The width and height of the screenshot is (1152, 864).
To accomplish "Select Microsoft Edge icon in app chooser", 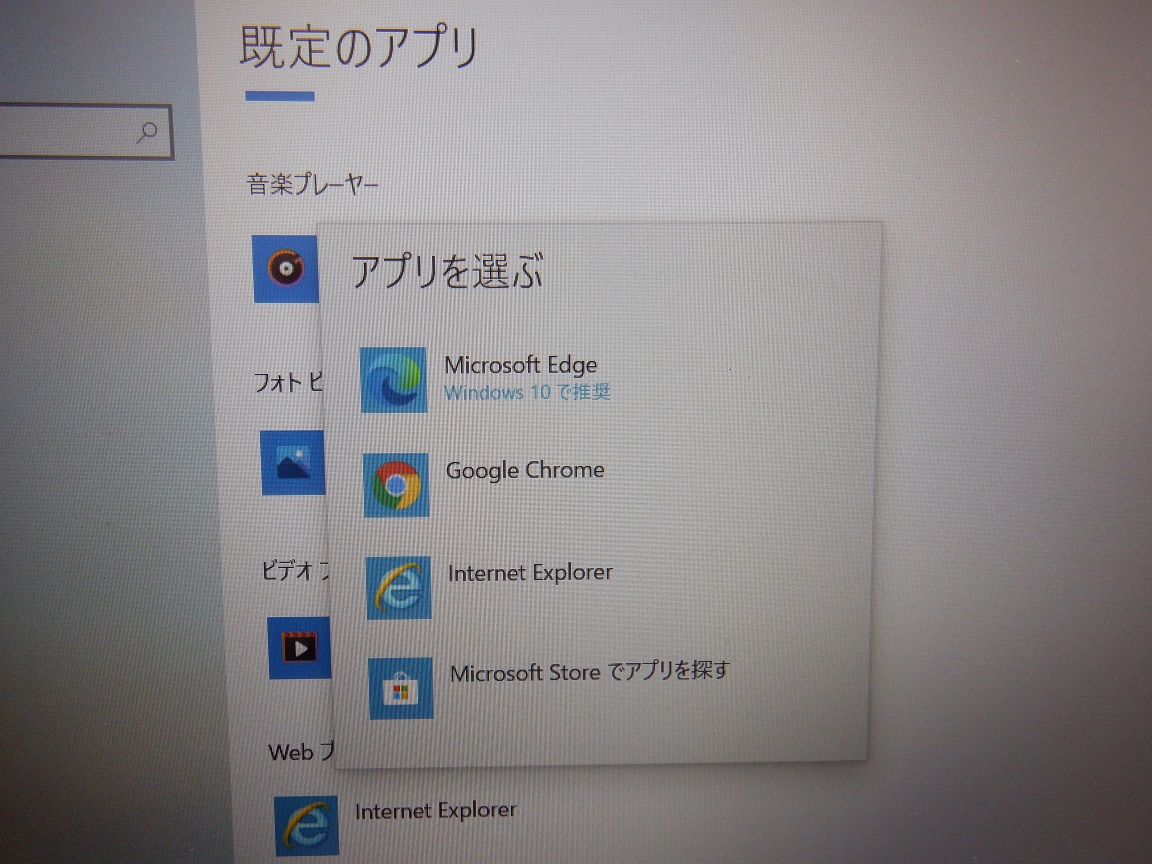I will (393, 380).
